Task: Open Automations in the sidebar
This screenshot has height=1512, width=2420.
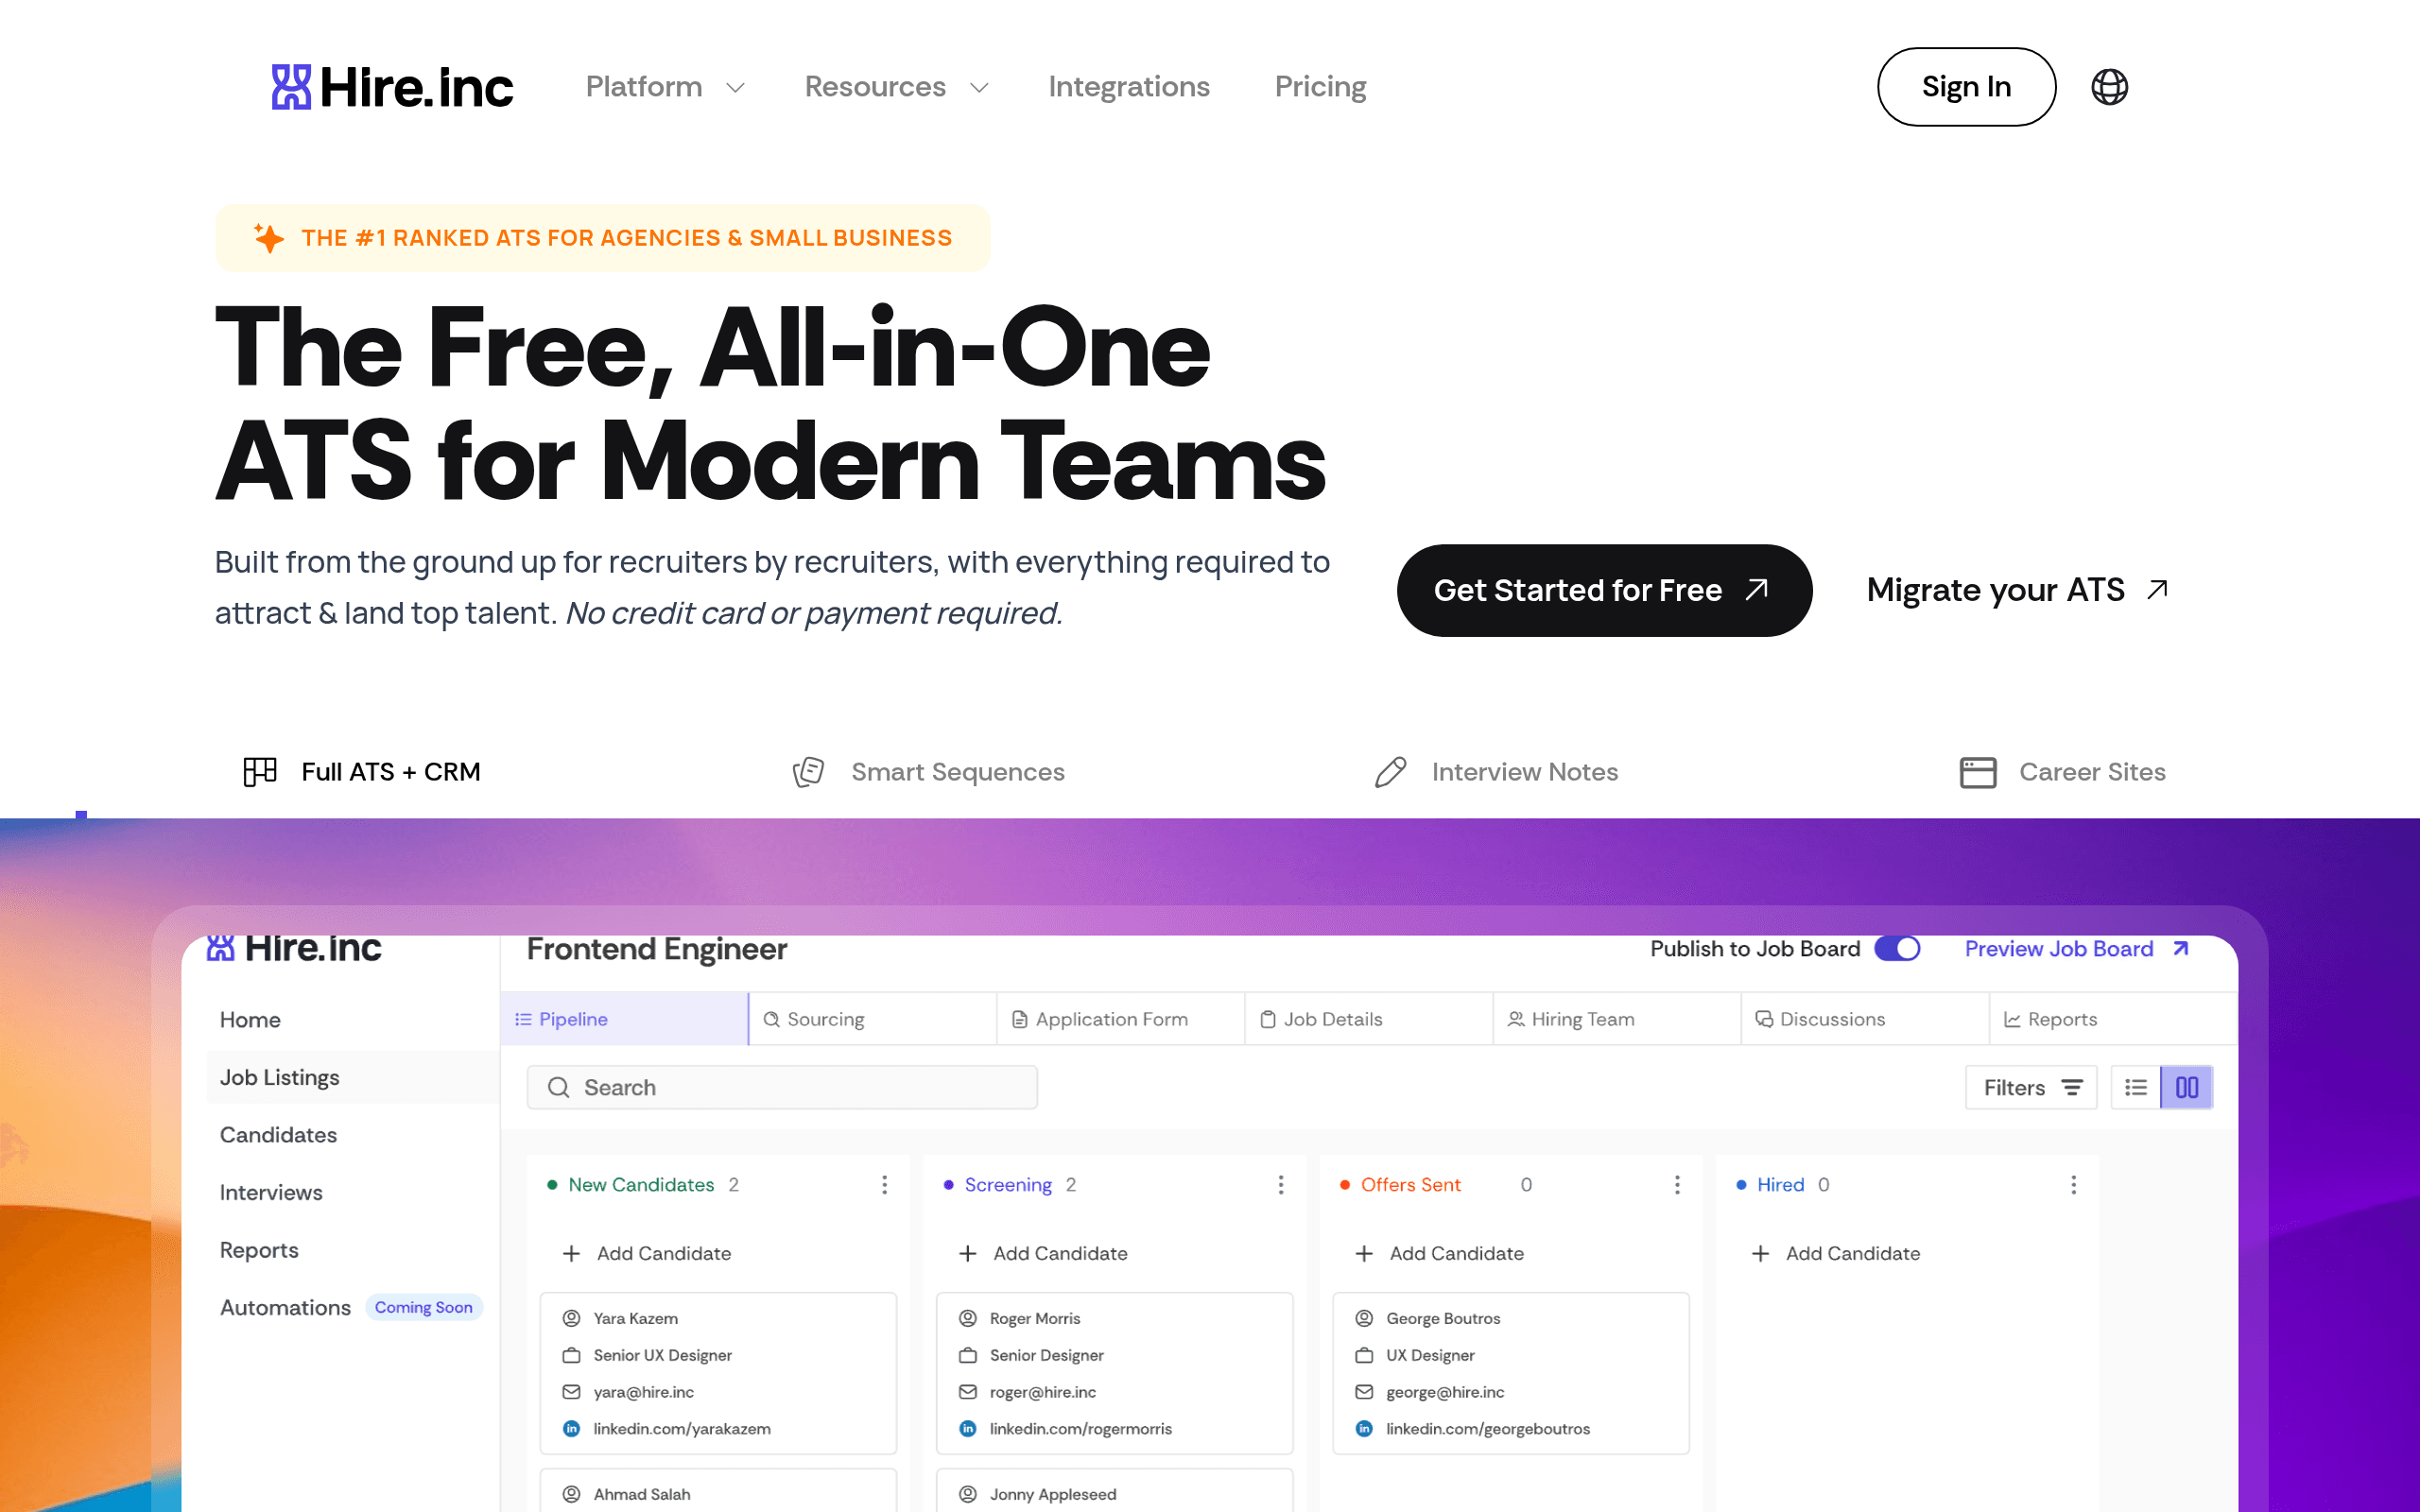Action: click(285, 1308)
